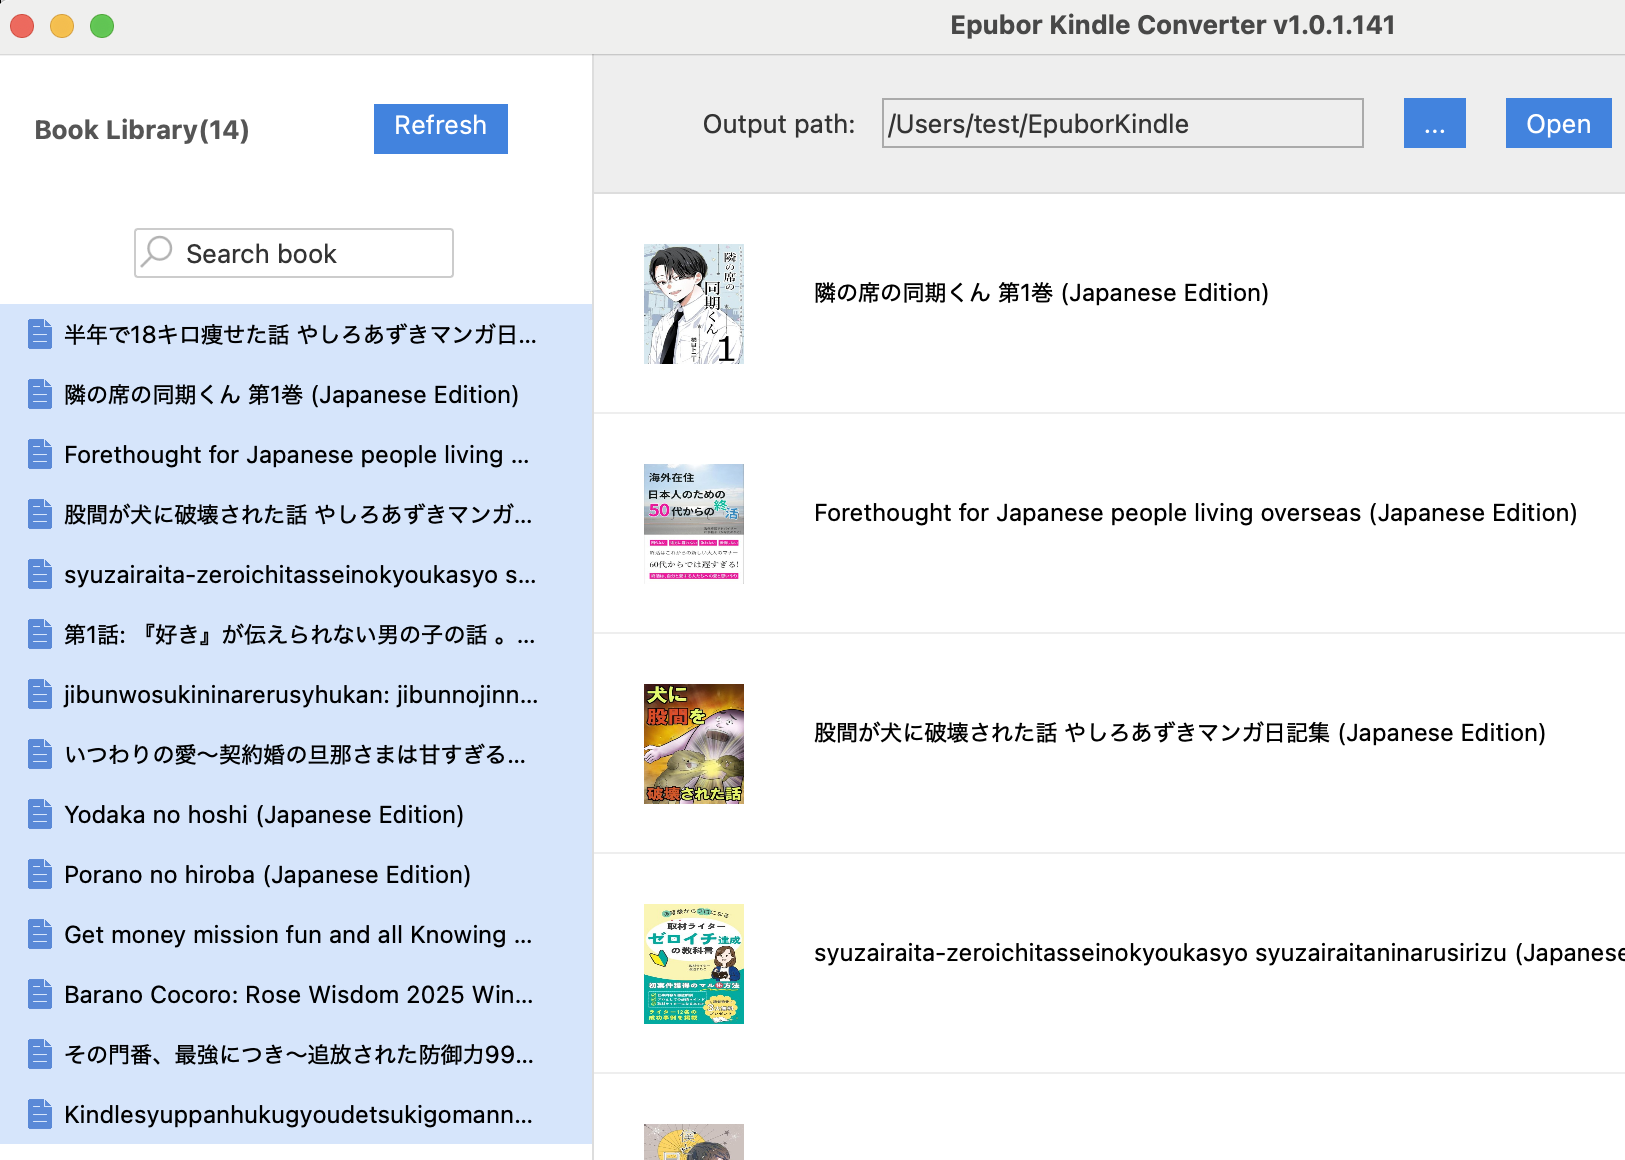Select Yodaka no hoshi (Japanese Edition)
1625x1160 pixels.
click(x=296, y=814)
